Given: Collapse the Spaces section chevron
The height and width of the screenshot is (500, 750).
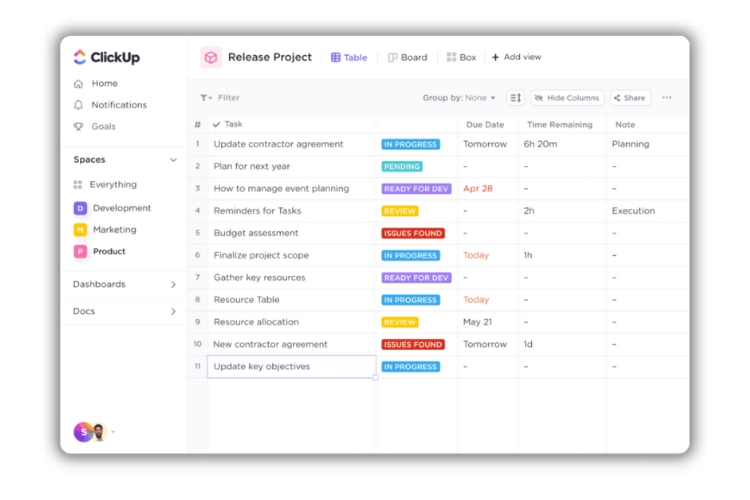Looking at the screenshot, I should [x=173, y=160].
